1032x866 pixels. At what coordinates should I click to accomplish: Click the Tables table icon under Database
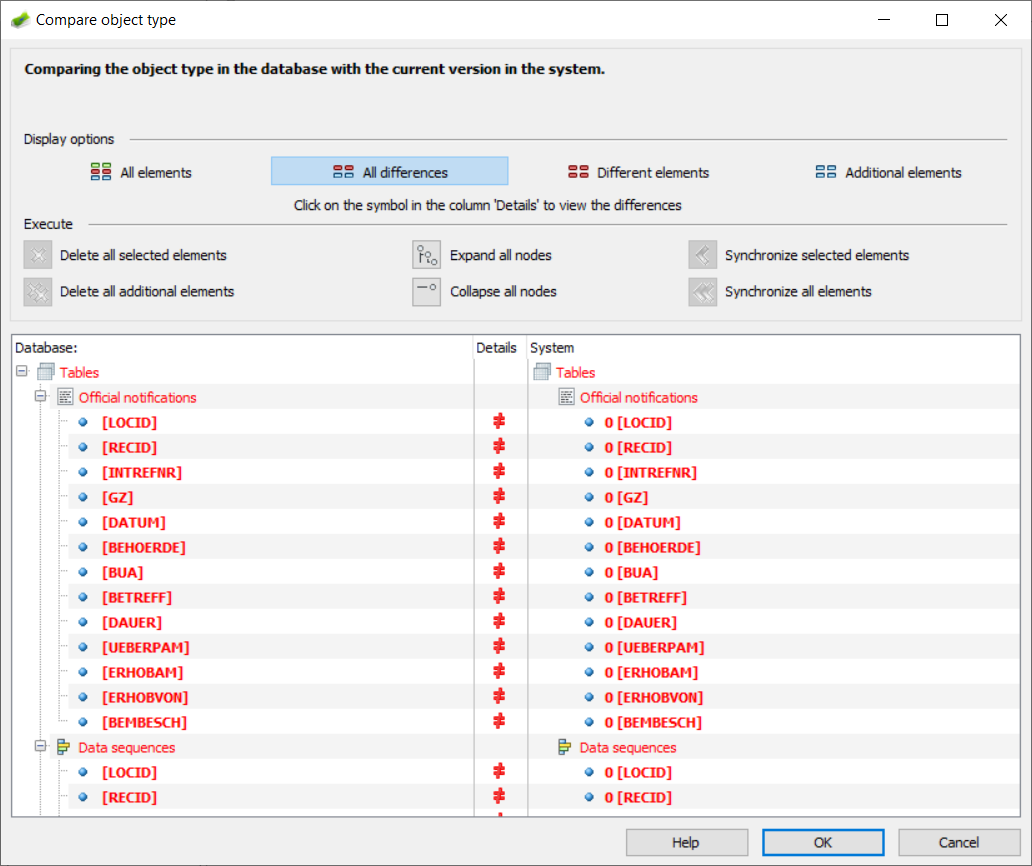click(45, 371)
